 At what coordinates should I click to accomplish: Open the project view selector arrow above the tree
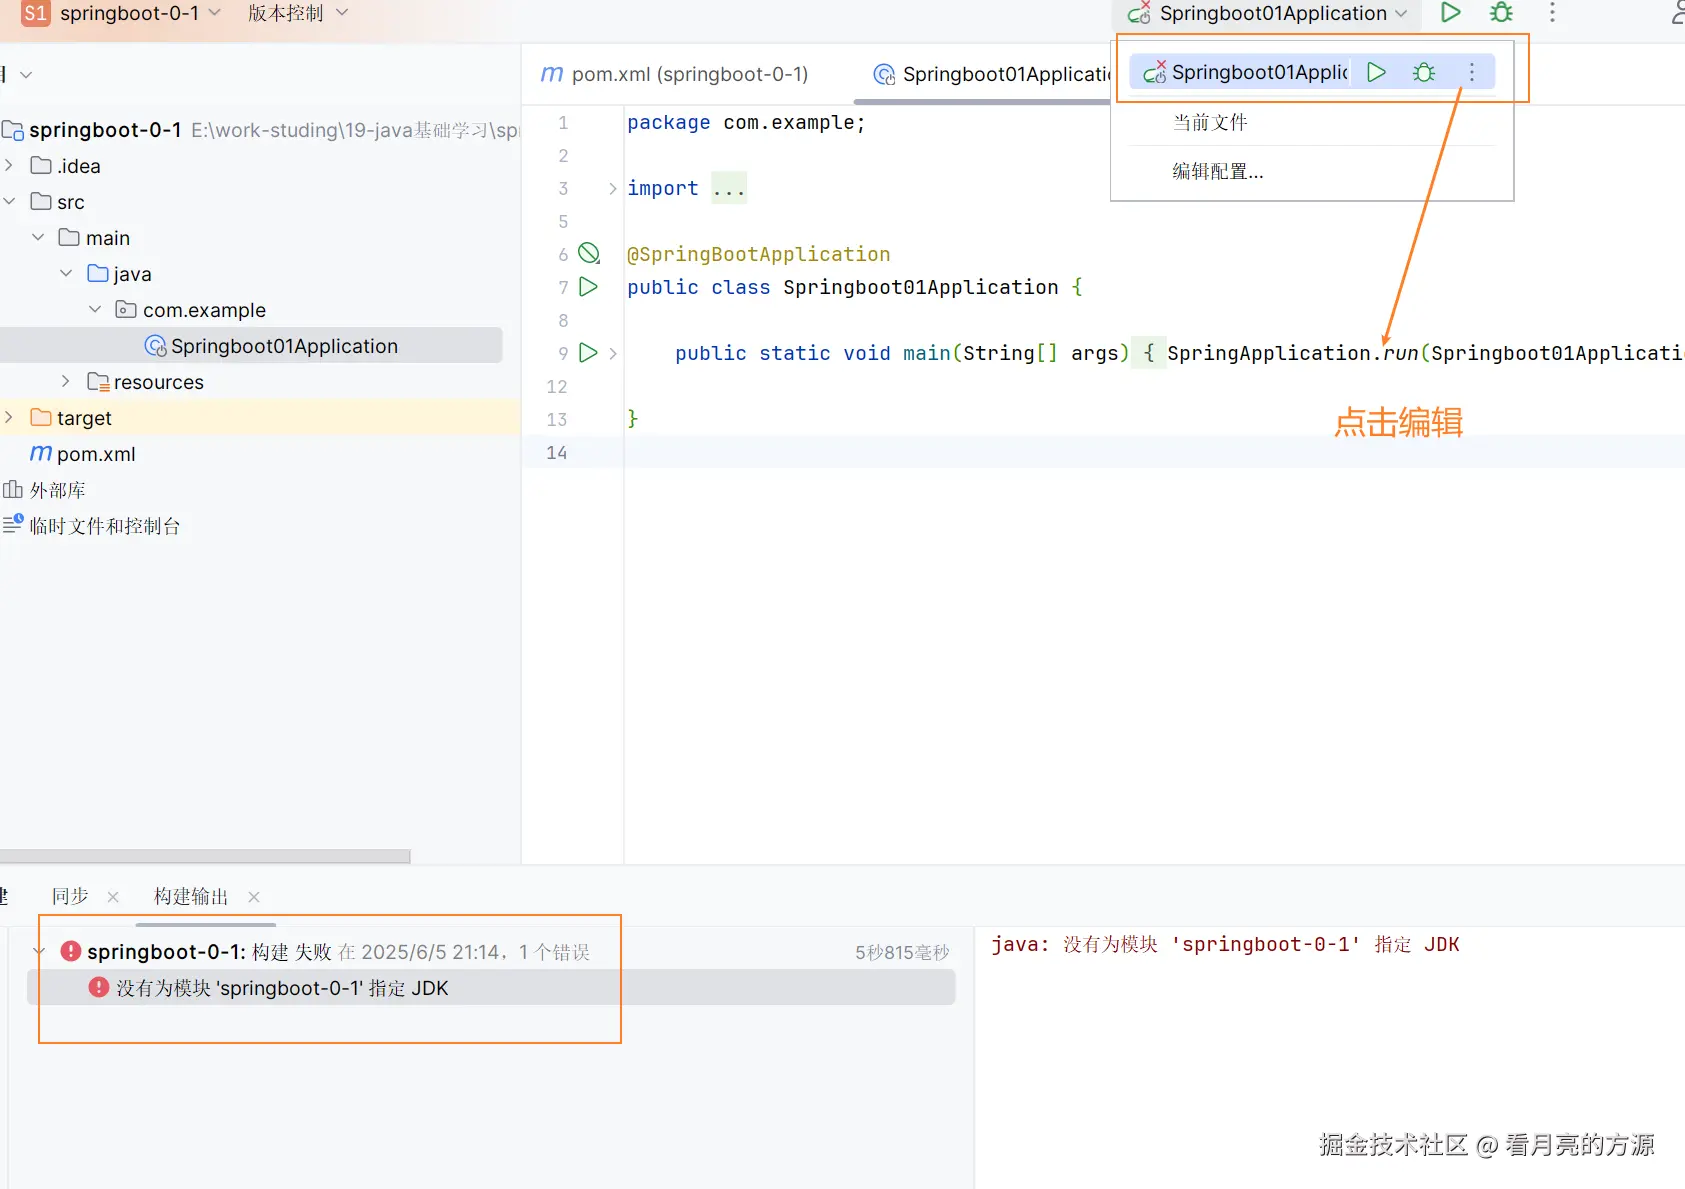[26, 75]
